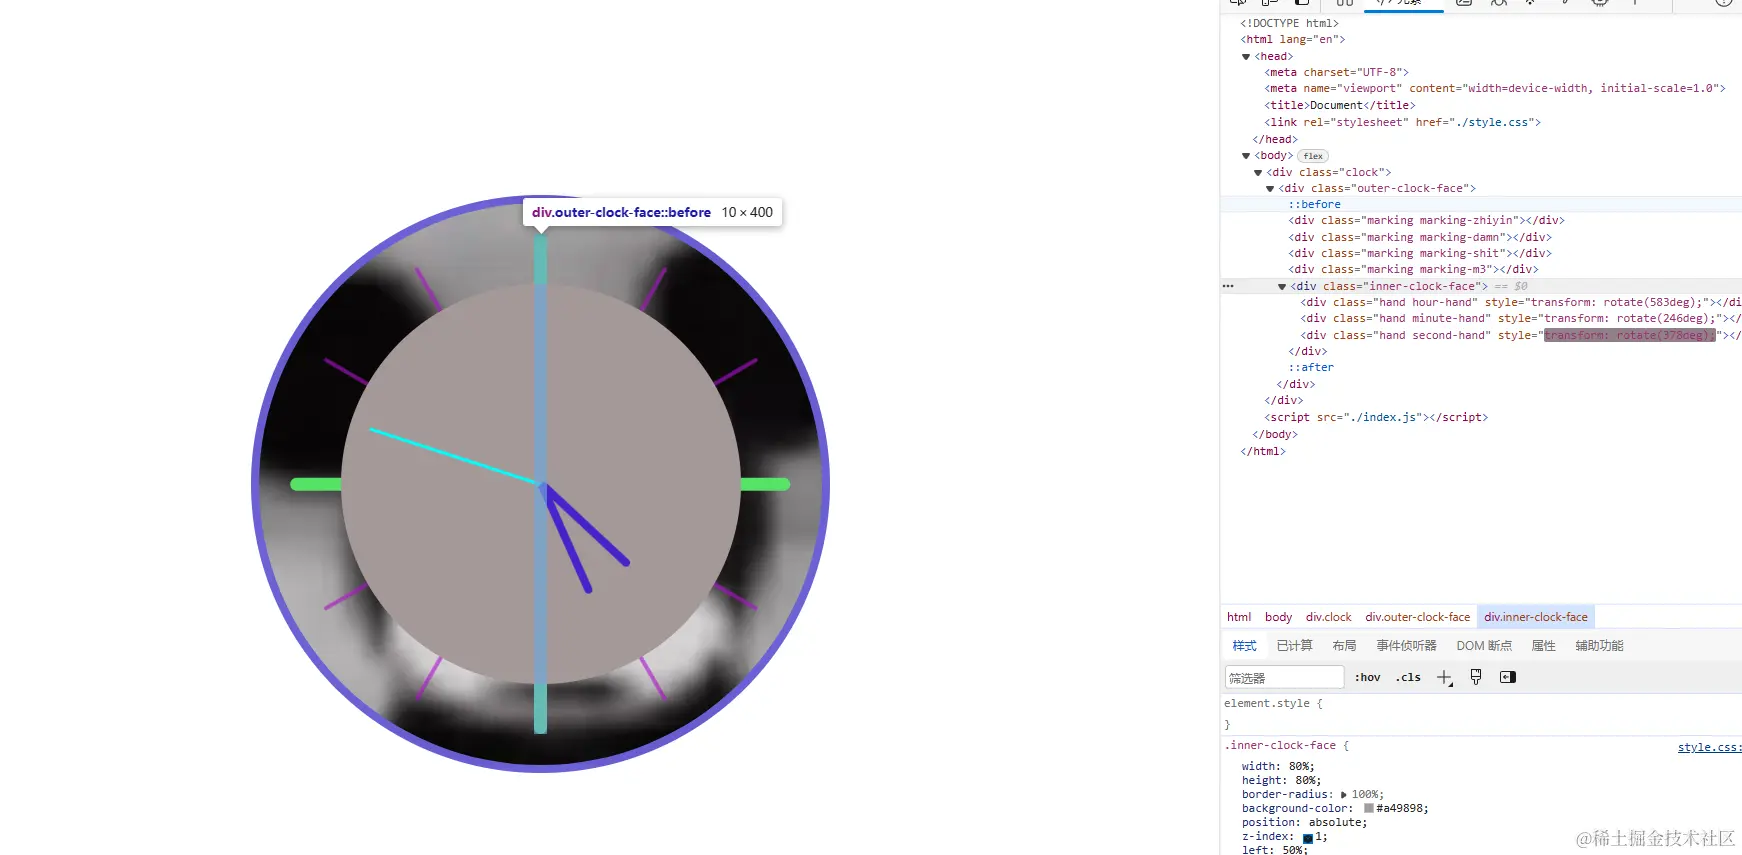Open the 事件侦听器 tab
1742x855 pixels.
tap(1406, 646)
